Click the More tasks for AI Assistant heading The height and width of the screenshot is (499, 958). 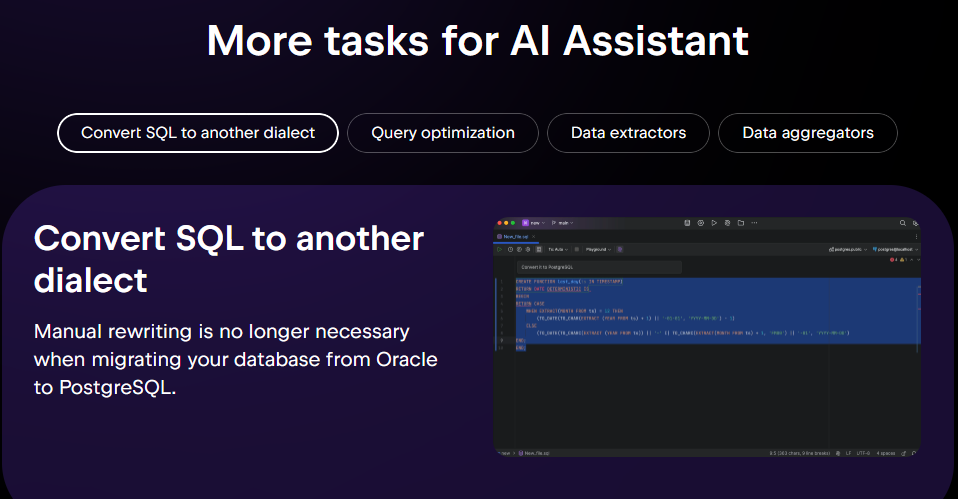tap(478, 41)
